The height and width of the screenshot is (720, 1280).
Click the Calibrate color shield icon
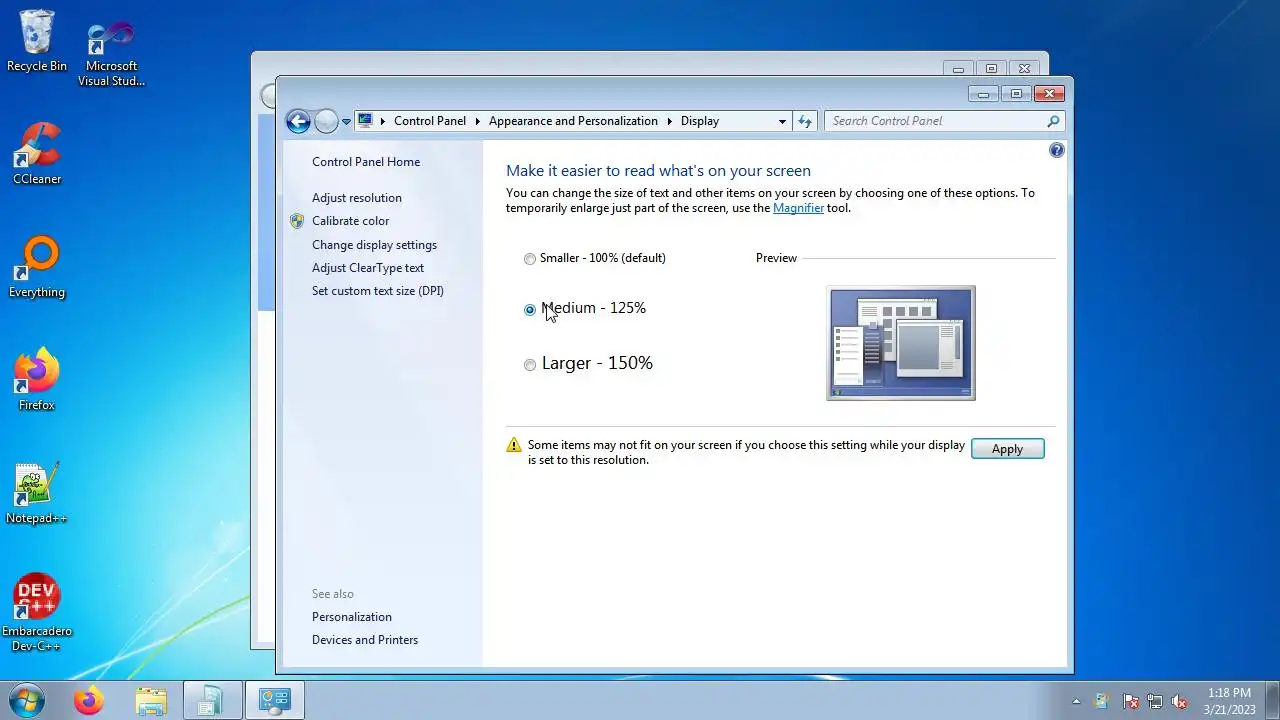pyautogui.click(x=297, y=221)
